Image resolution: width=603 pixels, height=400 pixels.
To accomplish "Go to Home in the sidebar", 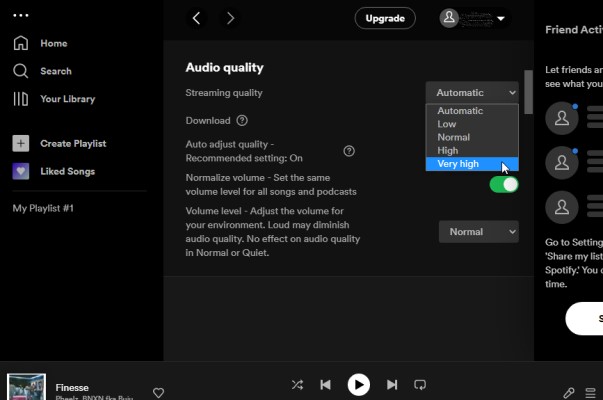I will 54,44.
